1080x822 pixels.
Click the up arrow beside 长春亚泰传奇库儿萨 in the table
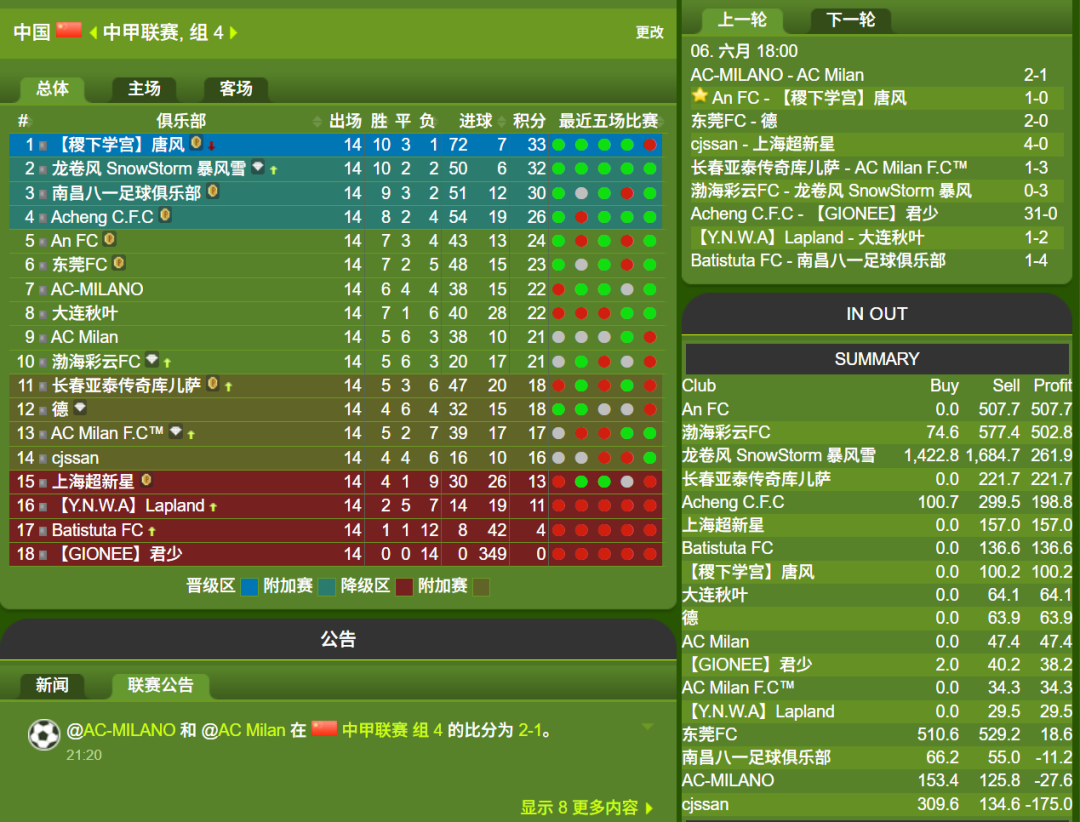[229, 387]
